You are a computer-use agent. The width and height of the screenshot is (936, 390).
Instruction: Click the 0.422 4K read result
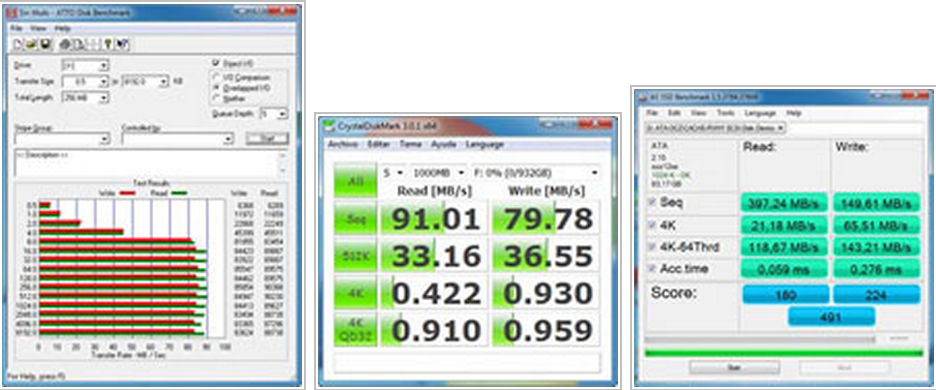(434, 293)
